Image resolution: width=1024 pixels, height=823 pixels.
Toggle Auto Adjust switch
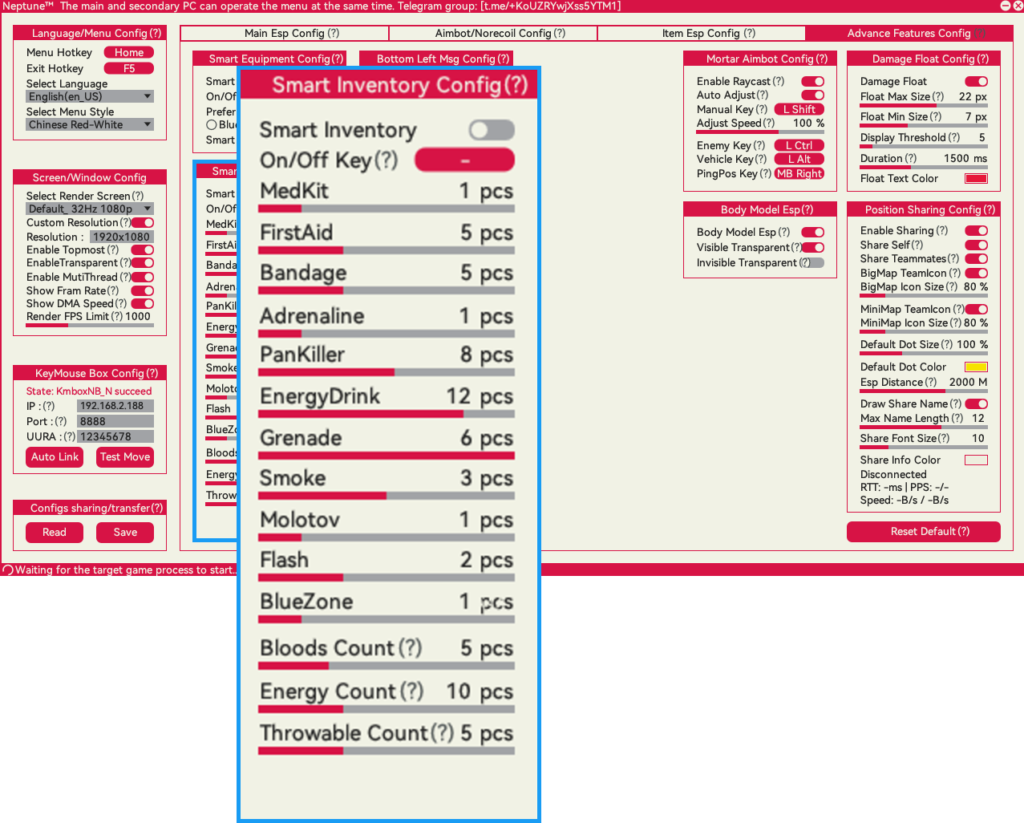[x=812, y=95]
